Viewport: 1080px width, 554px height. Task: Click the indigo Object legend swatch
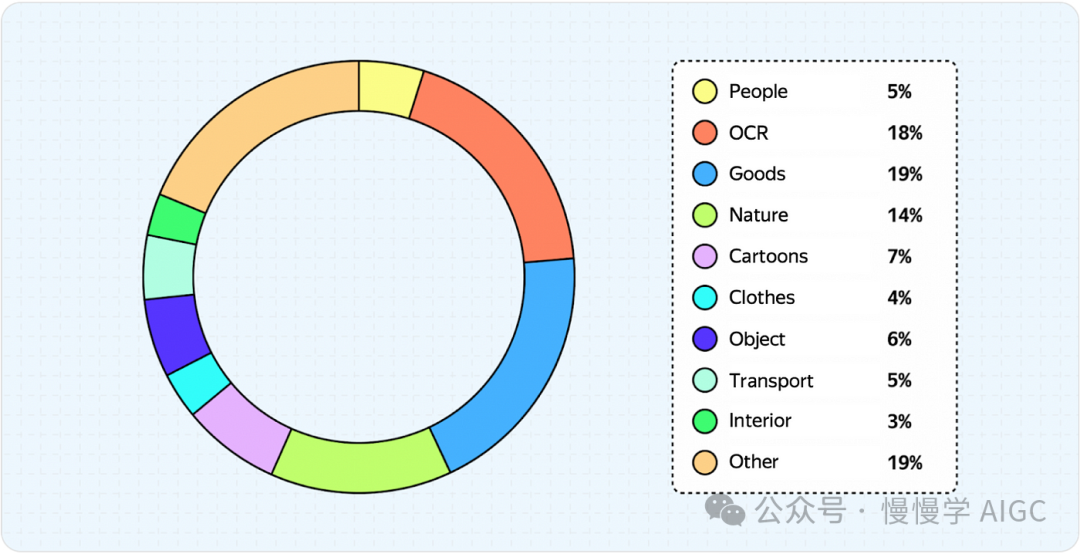pos(705,339)
